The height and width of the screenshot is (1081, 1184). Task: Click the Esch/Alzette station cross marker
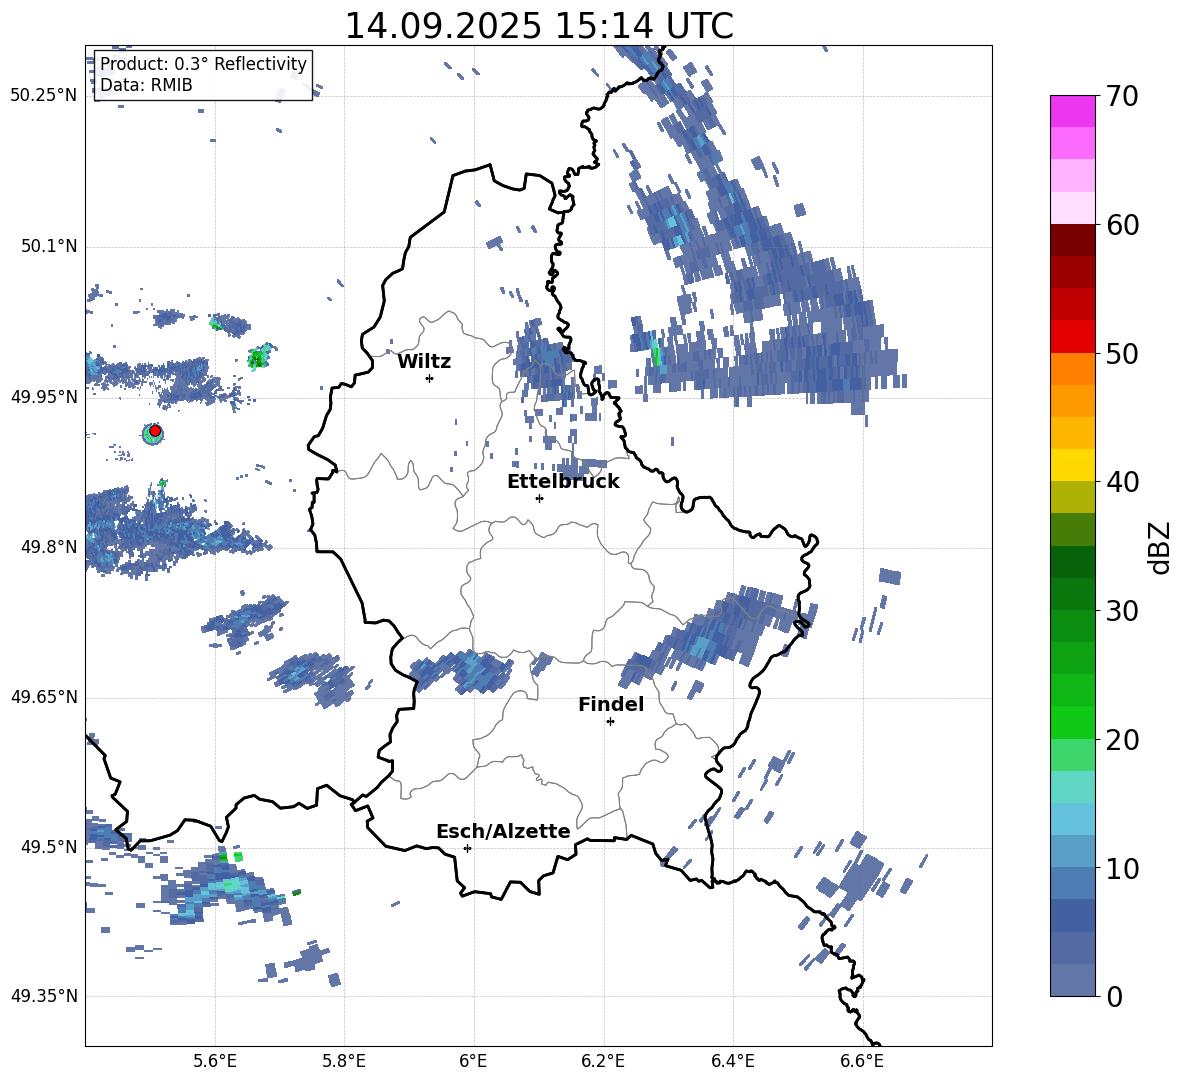pos(467,848)
